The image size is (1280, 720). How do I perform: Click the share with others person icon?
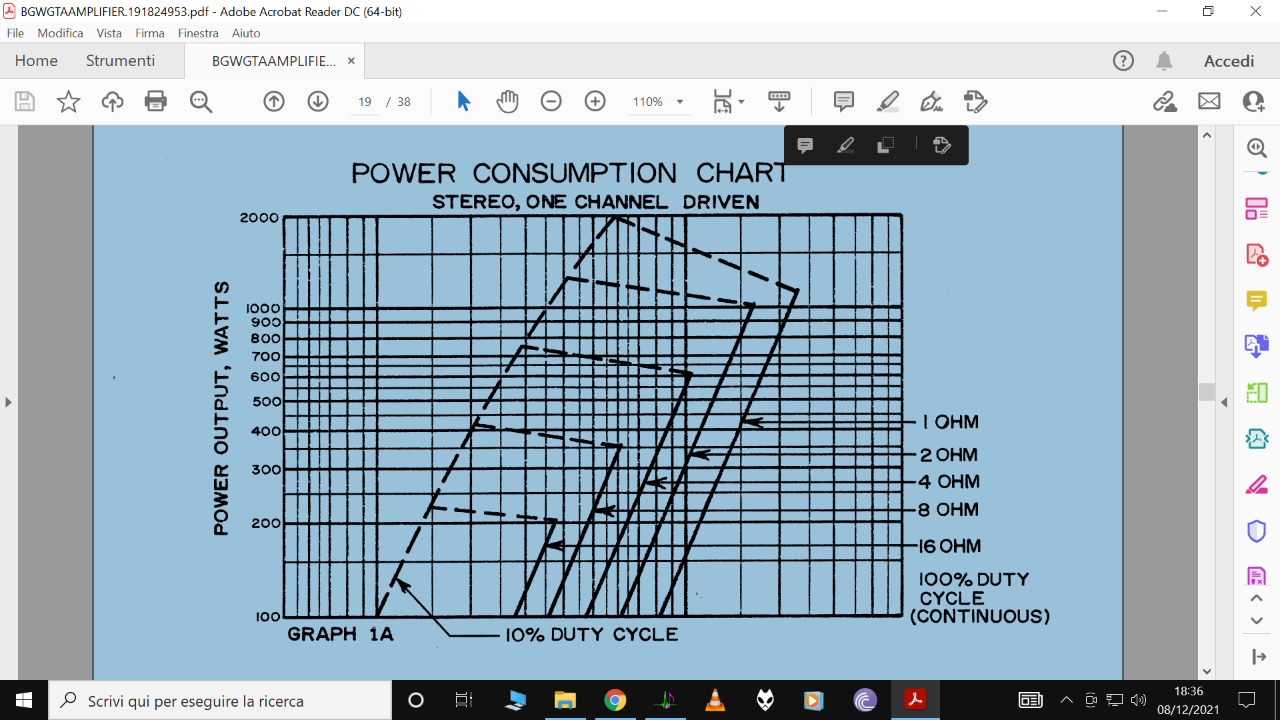[x=1253, y=101]
